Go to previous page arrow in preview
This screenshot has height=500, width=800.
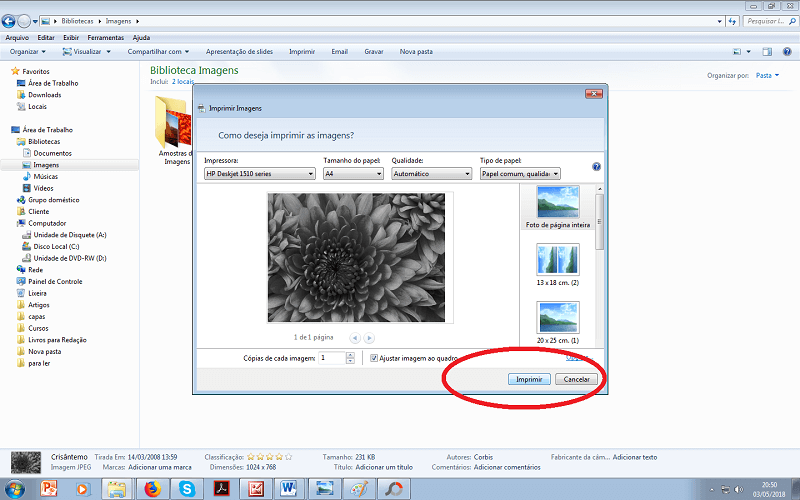[354, 338]
